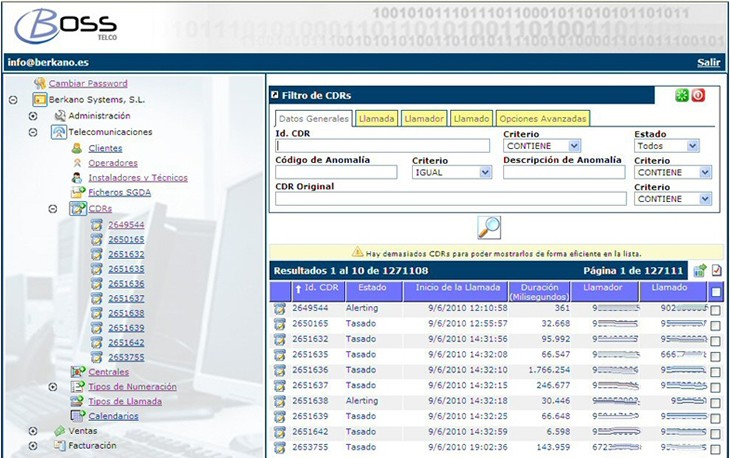Image resolution: width=730 pixels, height=458 pixels.
Task: Click the Telecomunicaciones tree node icon
Action: [59, 132]
